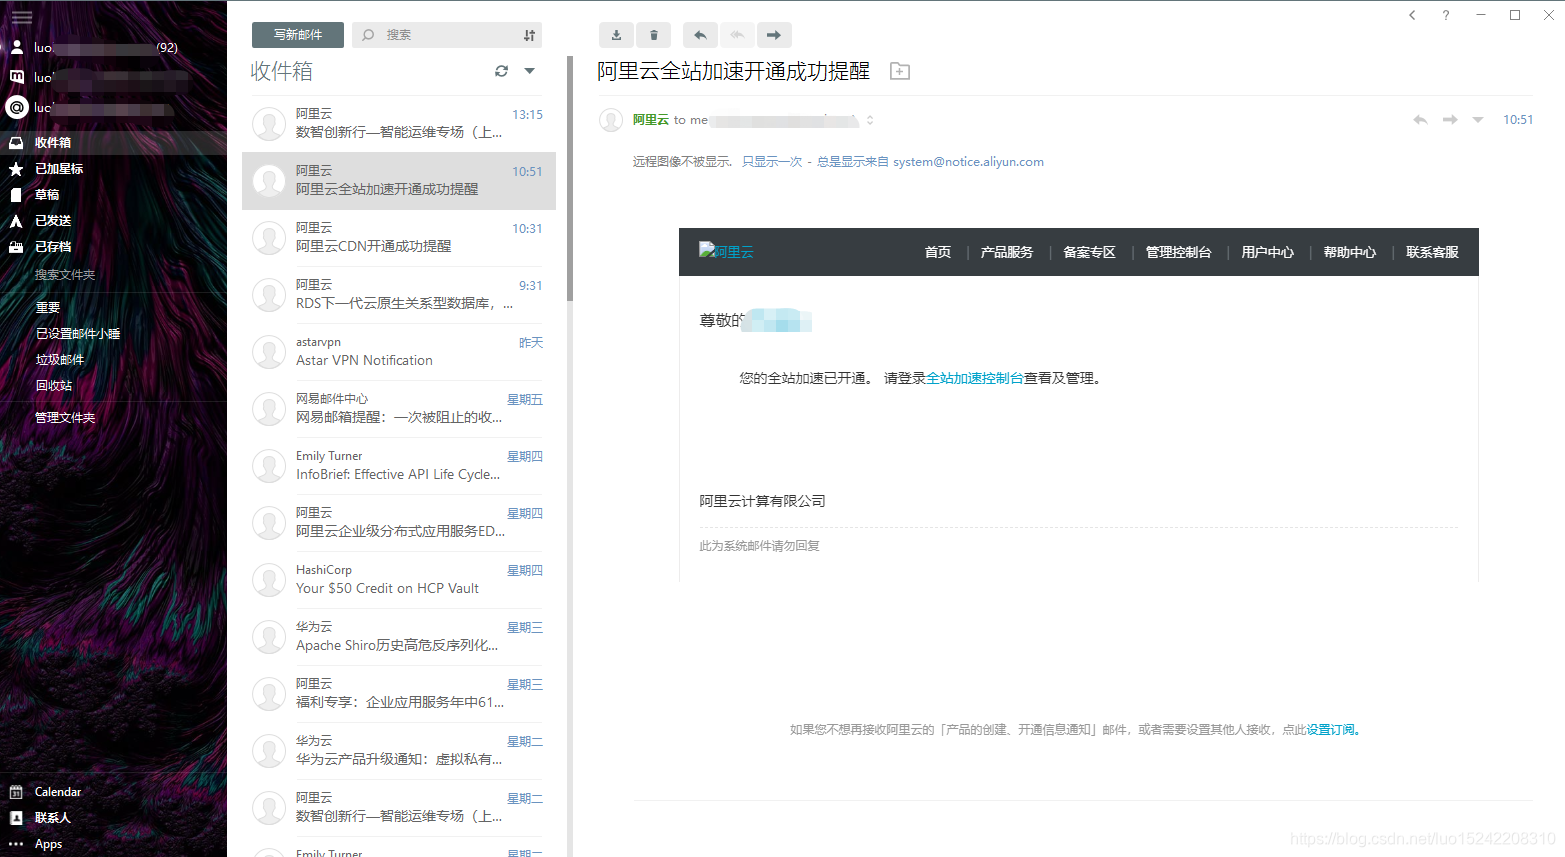The width and height of the screenshot is (1565, 857).
Task: Reply using the toolbar reply arrow
Action: tap(700, 35)
